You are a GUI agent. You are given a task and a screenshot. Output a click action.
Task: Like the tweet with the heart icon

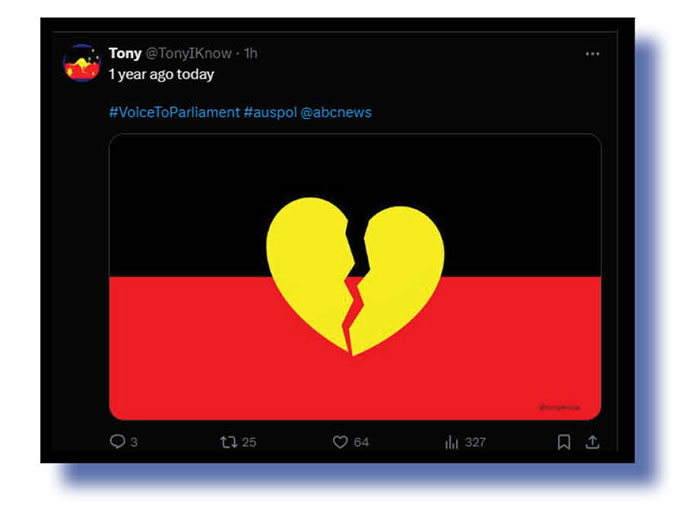(340, 441)
